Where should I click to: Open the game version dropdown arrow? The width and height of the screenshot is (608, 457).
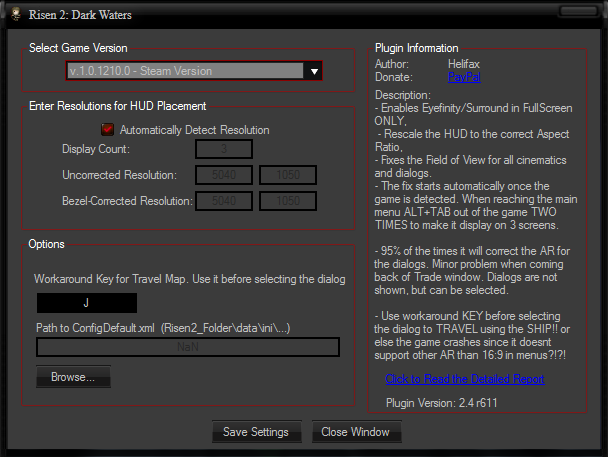pos(314,71)
